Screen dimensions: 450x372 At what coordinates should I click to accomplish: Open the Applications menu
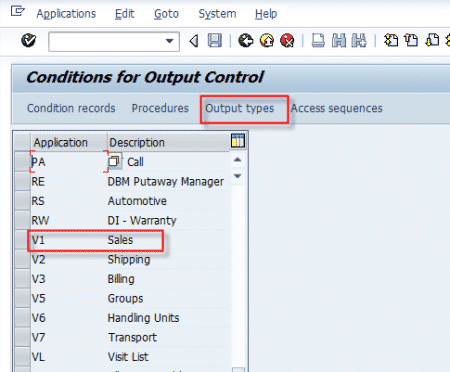coord(66,14)
